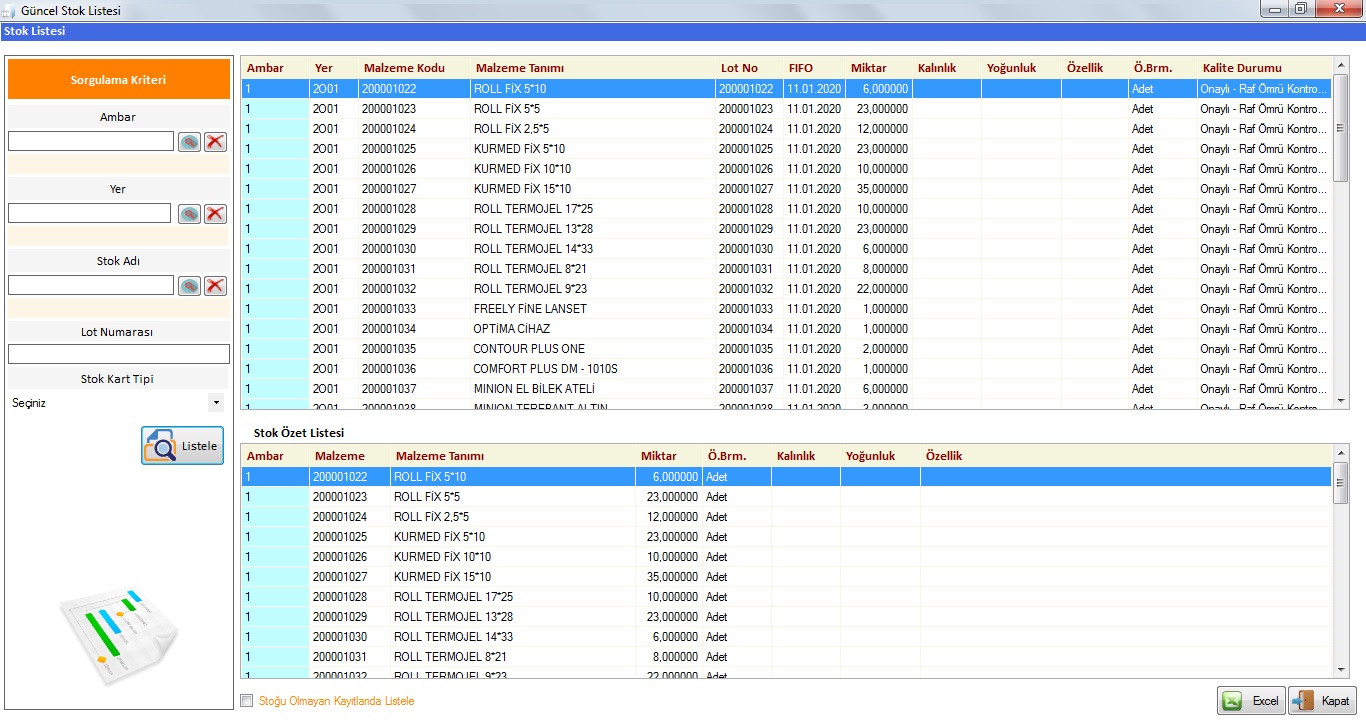The width and height of the screenshot is (1366, 728).
Task: Open the Yer lookup search icon
Action: click(x=190, y=214)
